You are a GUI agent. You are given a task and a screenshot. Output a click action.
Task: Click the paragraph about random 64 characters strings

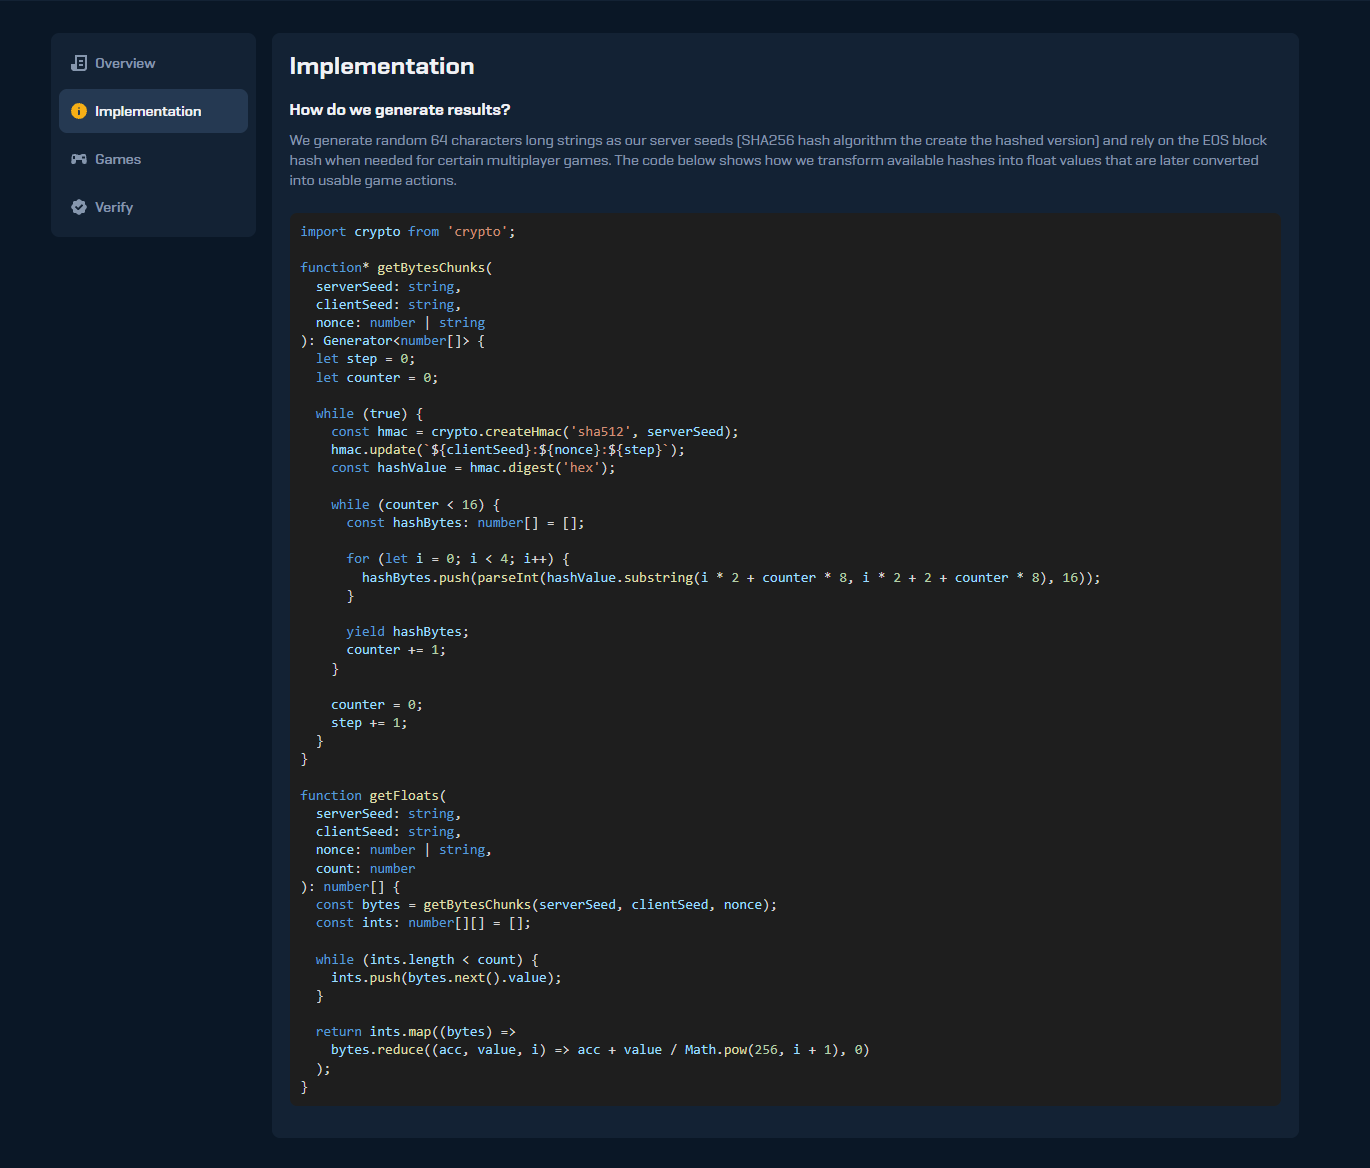[779, 160]
